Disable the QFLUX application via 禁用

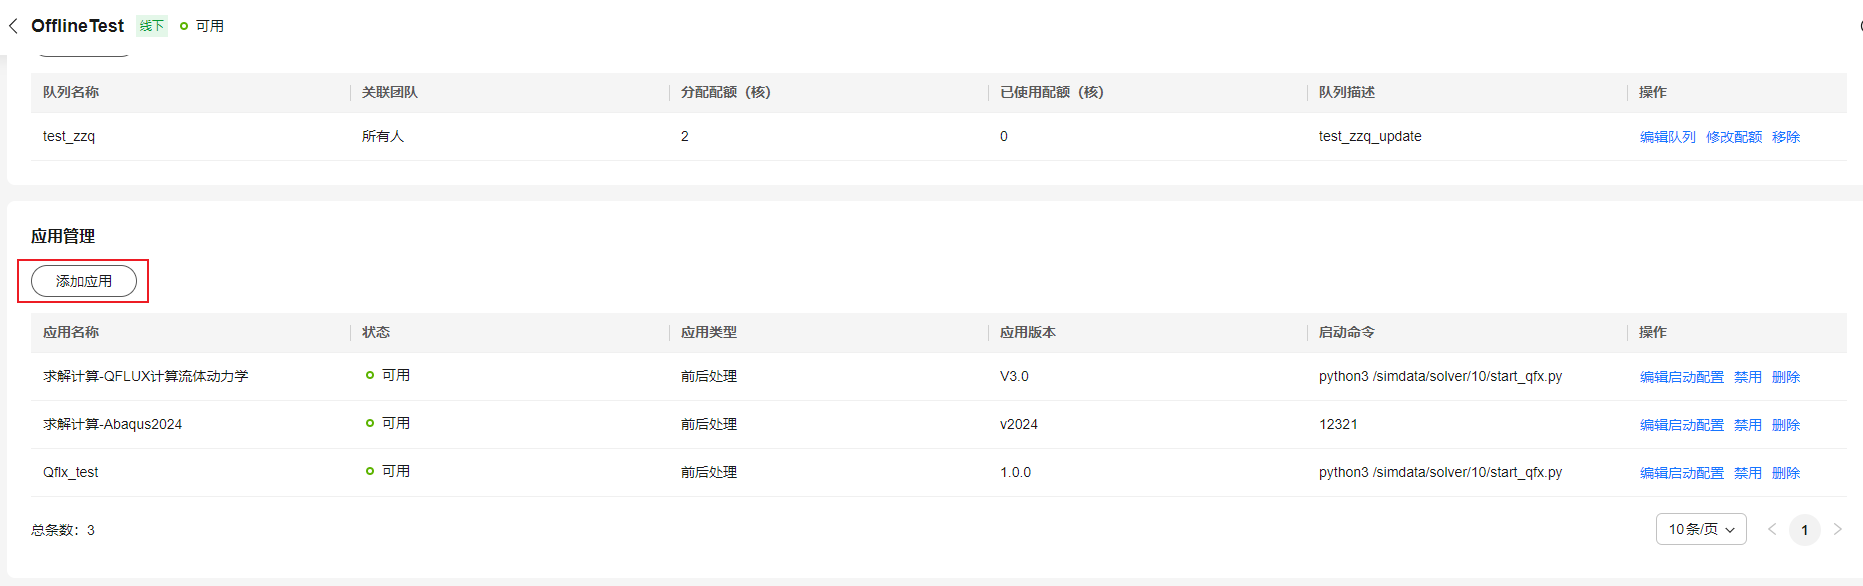[x=1748, y=377]
